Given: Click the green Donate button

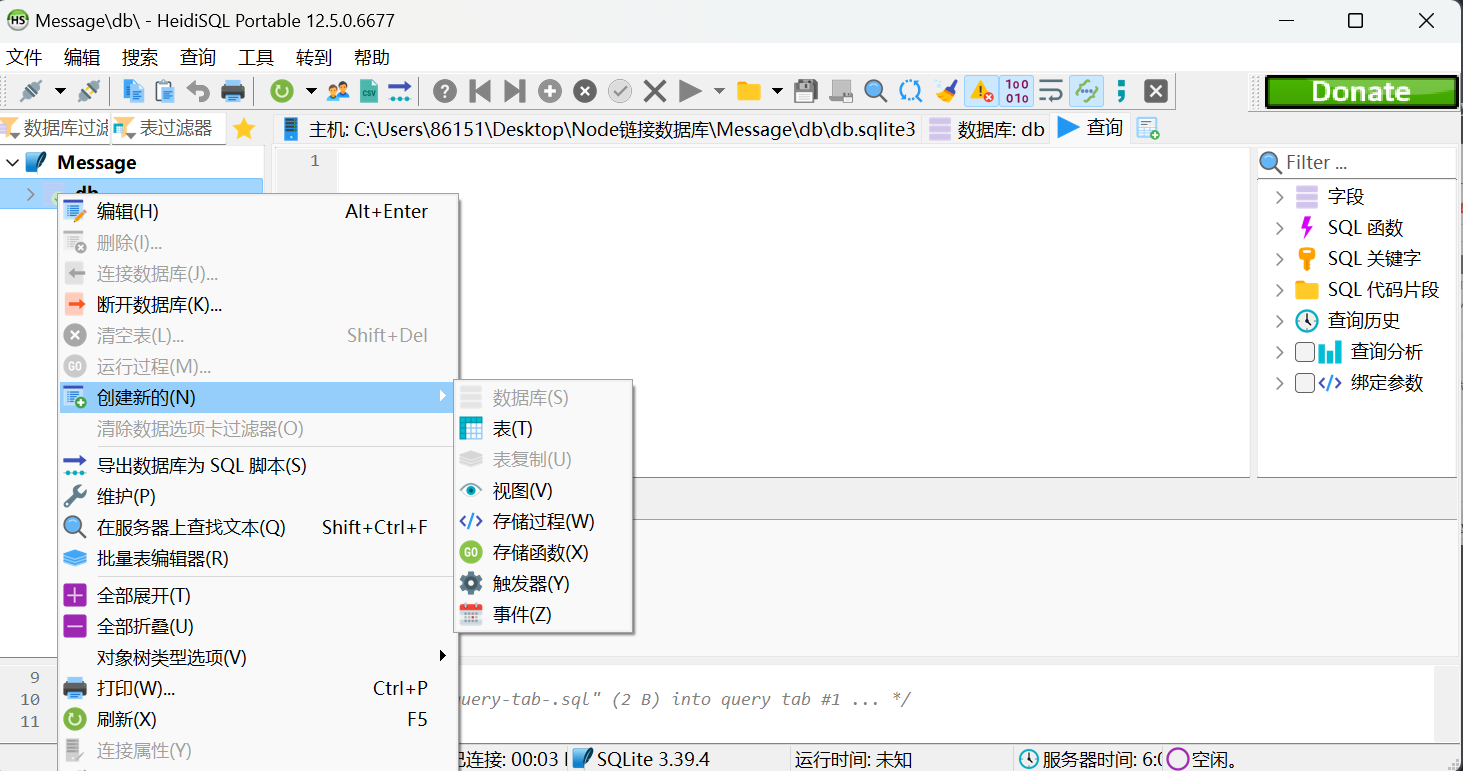Looking at the screenshot, I should tap(1361, 90).
